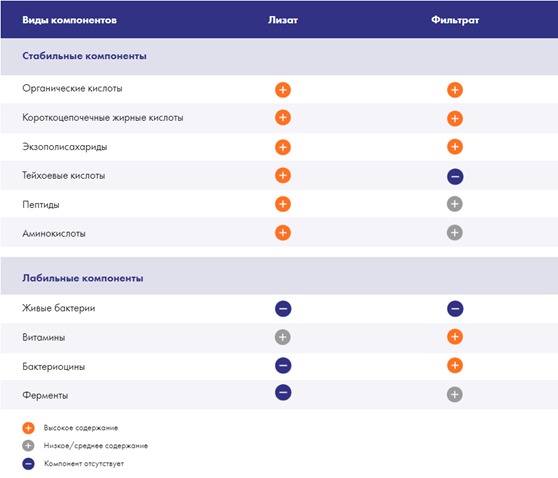The height and width of the screenshot is (478, 558).
Task: Select the Лизат column header
Action: 283,20
